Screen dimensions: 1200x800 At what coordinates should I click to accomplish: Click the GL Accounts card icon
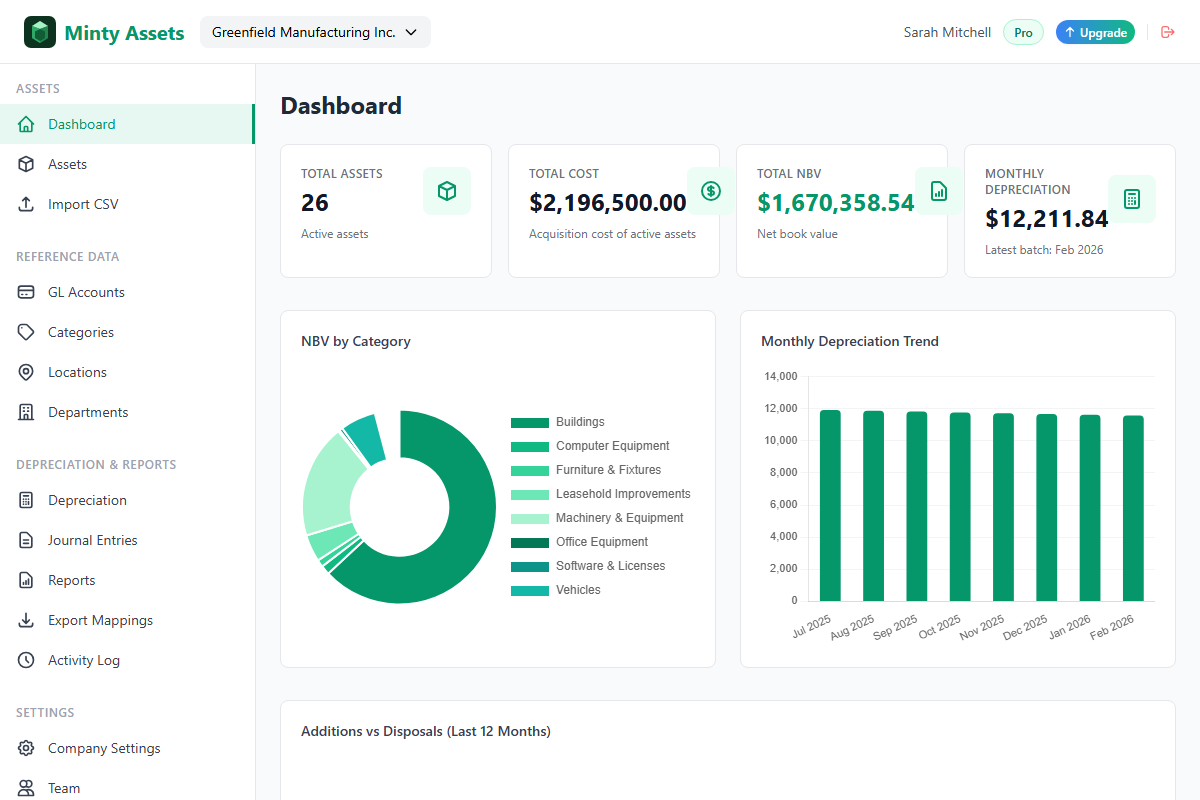point(27,292)
